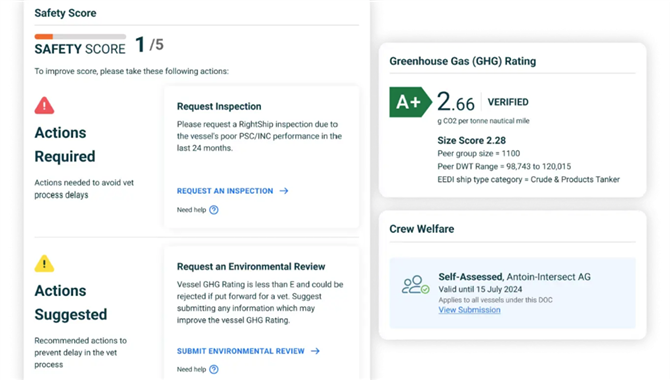Click the Actions Required heading

pyautogui.click(x=65, y=144)
